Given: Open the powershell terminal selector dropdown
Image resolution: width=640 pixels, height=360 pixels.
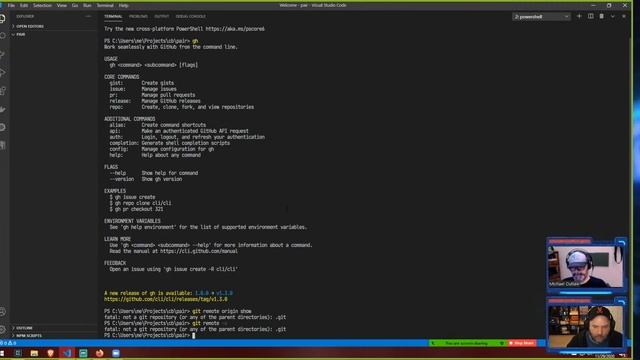Looking at the screenshot, I should pyautogui.click(x=541, y=17).
